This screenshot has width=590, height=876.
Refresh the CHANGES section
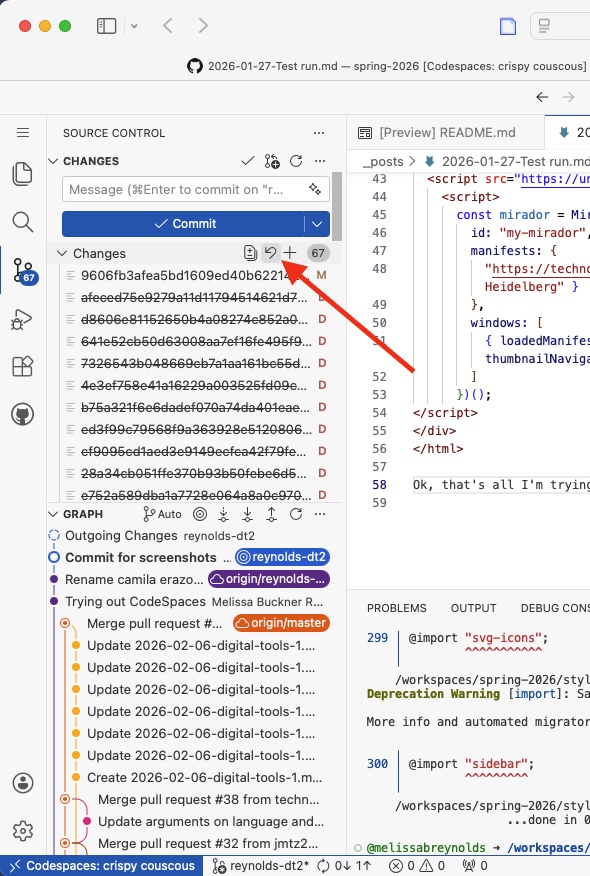tap(296, 161)
